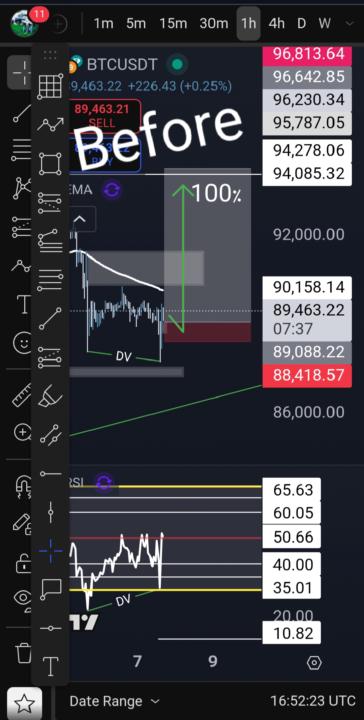Grab the favorites toolbar dotted drag handle
This screenshot has height=720, width=364.
click(x=50, y=56)
